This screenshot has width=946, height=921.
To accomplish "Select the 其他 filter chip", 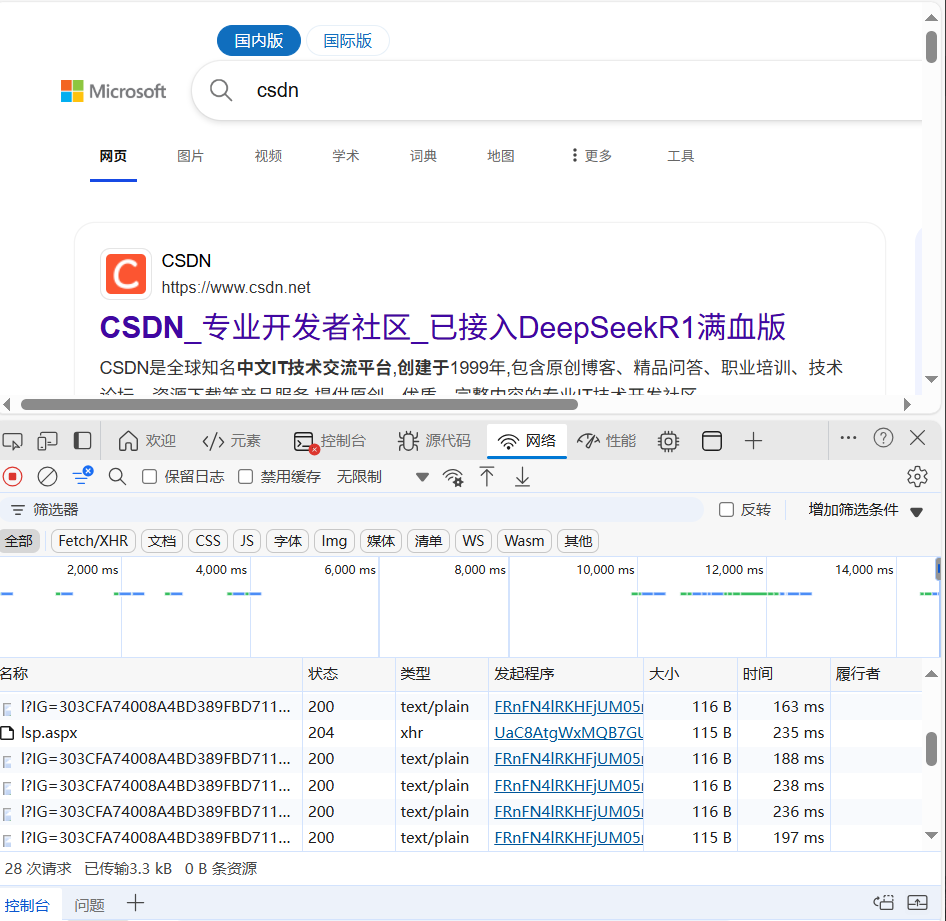I will (578, 541).
